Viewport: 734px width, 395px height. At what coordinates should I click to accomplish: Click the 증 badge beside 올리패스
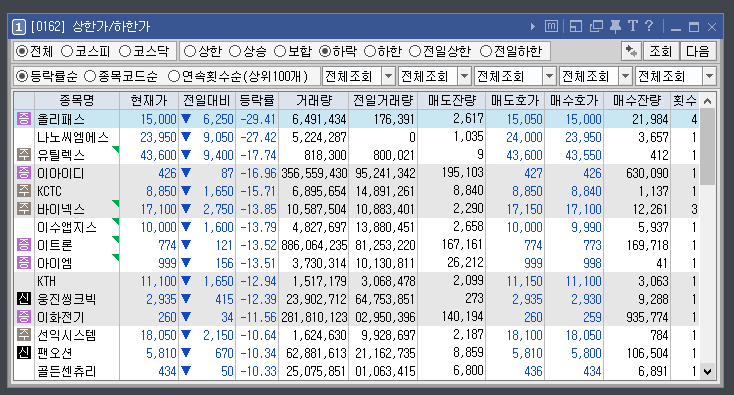coord(23,118)
